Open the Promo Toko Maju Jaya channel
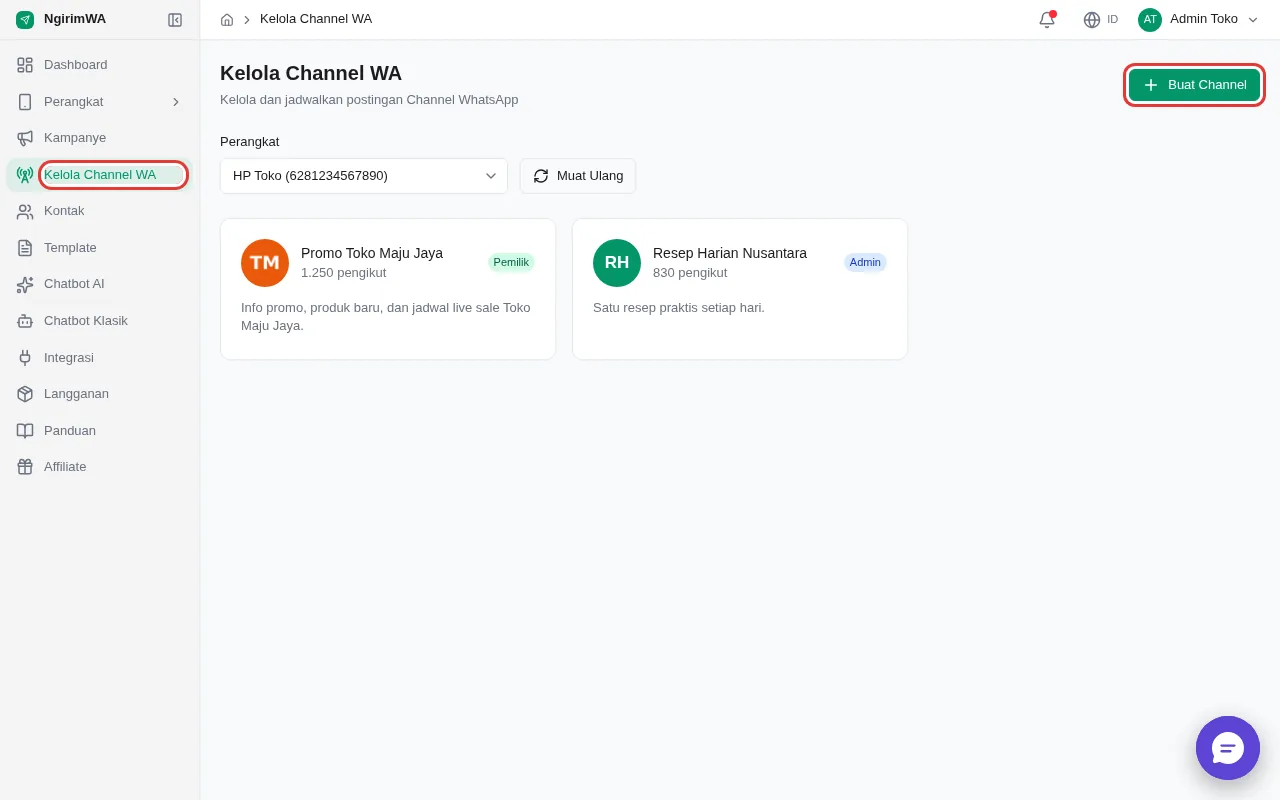Screen dimensions: 1280x800 (388, 289)
